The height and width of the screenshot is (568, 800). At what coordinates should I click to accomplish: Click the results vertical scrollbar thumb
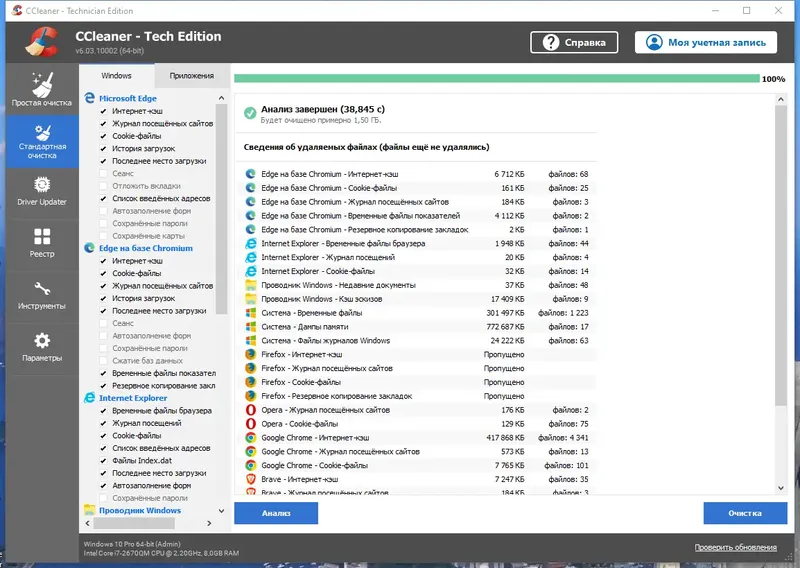point(781,256)
